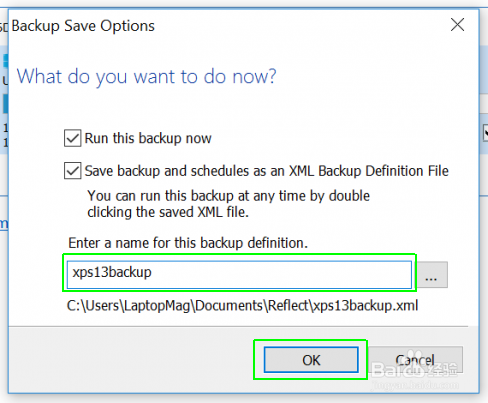Click the XML Backup Definition File label text
Image resolution: width=488 pixels, height=403 pixels.
click(369, 171)
